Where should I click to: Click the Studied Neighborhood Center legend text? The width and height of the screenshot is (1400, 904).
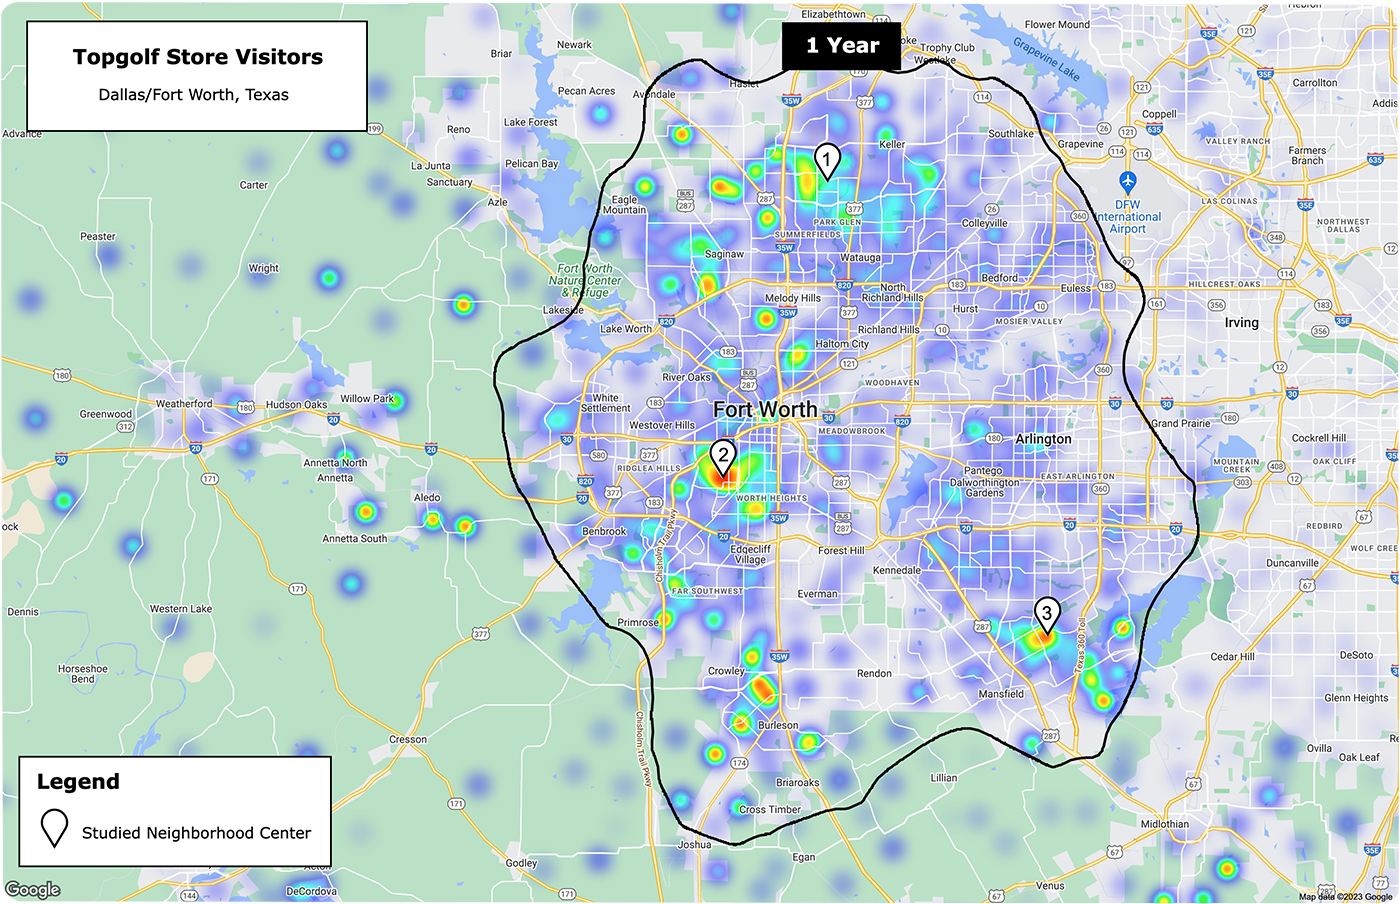pos(196,833)
